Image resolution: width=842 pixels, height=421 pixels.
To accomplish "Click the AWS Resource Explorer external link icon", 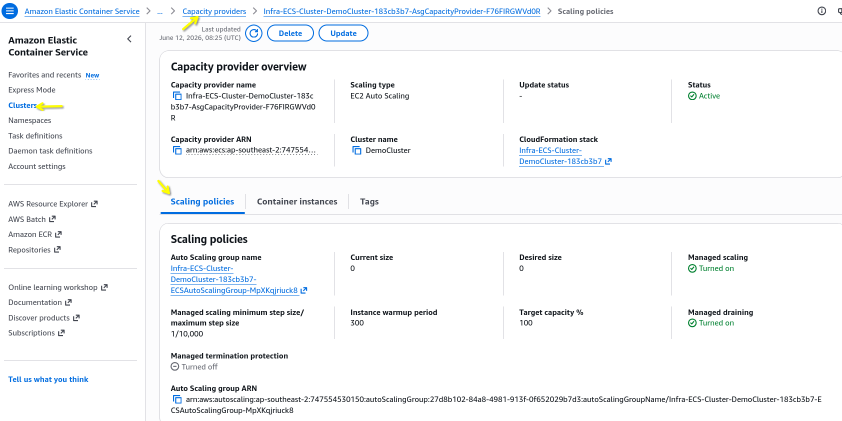I will point(95,204).
